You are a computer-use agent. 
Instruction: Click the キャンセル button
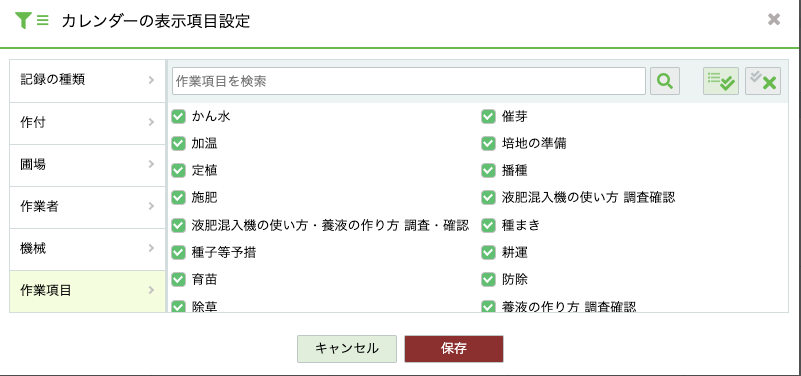(347, 348)
